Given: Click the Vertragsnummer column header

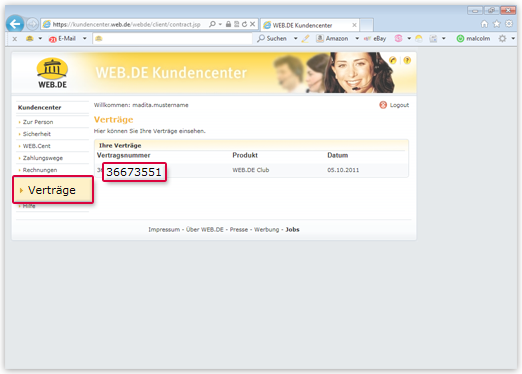Looking at the screenshot, I should click(x=124, y=155).
